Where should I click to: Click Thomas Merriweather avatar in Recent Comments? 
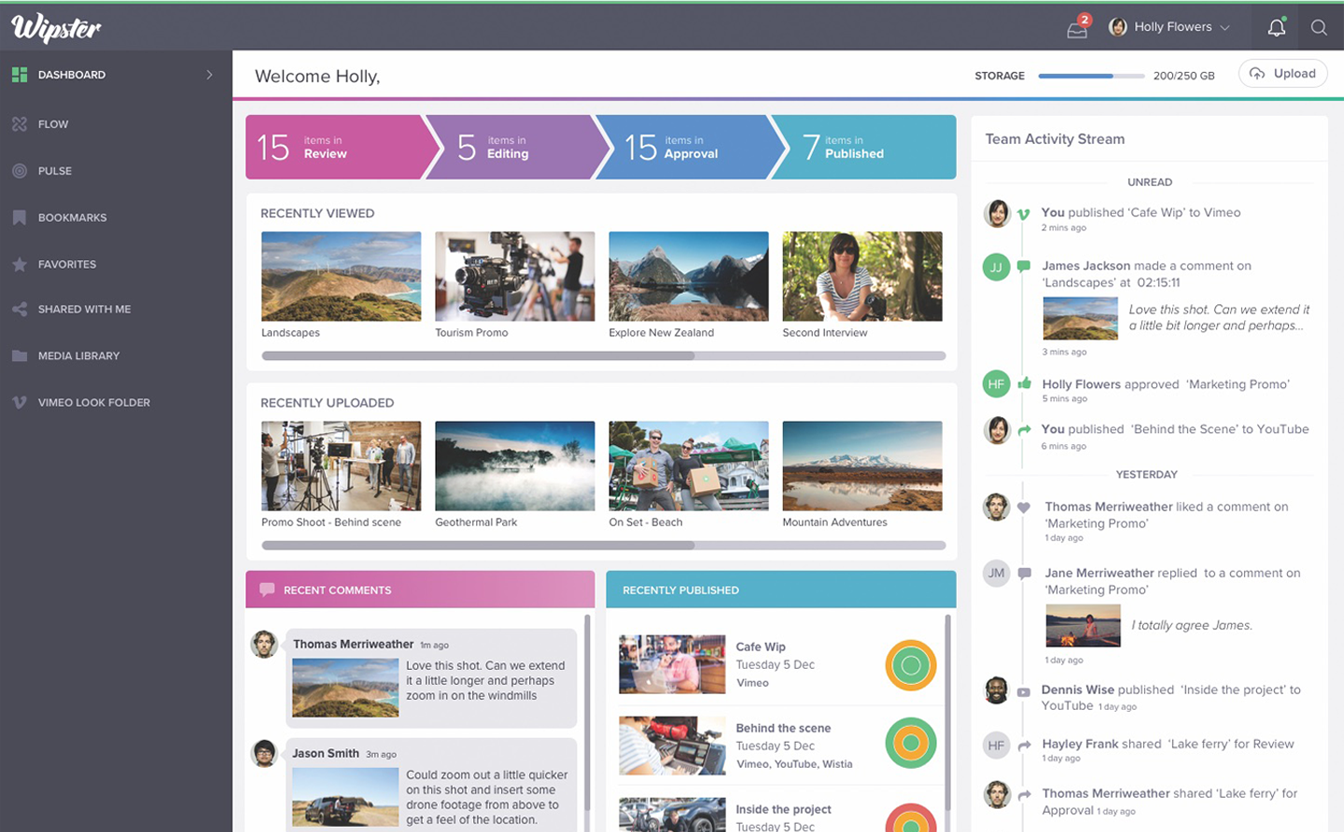(264, 644)
